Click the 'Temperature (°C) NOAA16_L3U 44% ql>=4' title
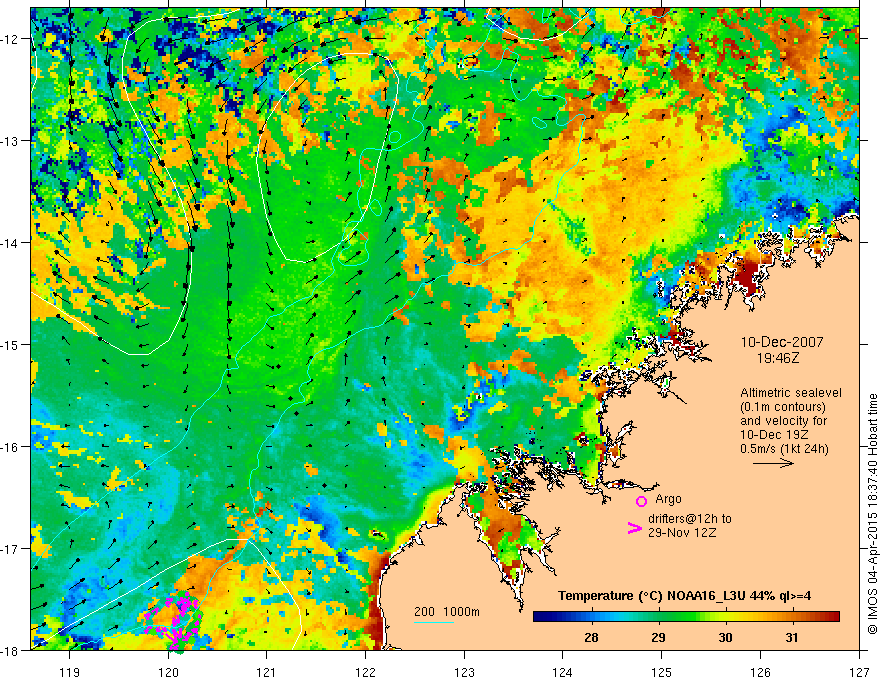 [684, 596]
